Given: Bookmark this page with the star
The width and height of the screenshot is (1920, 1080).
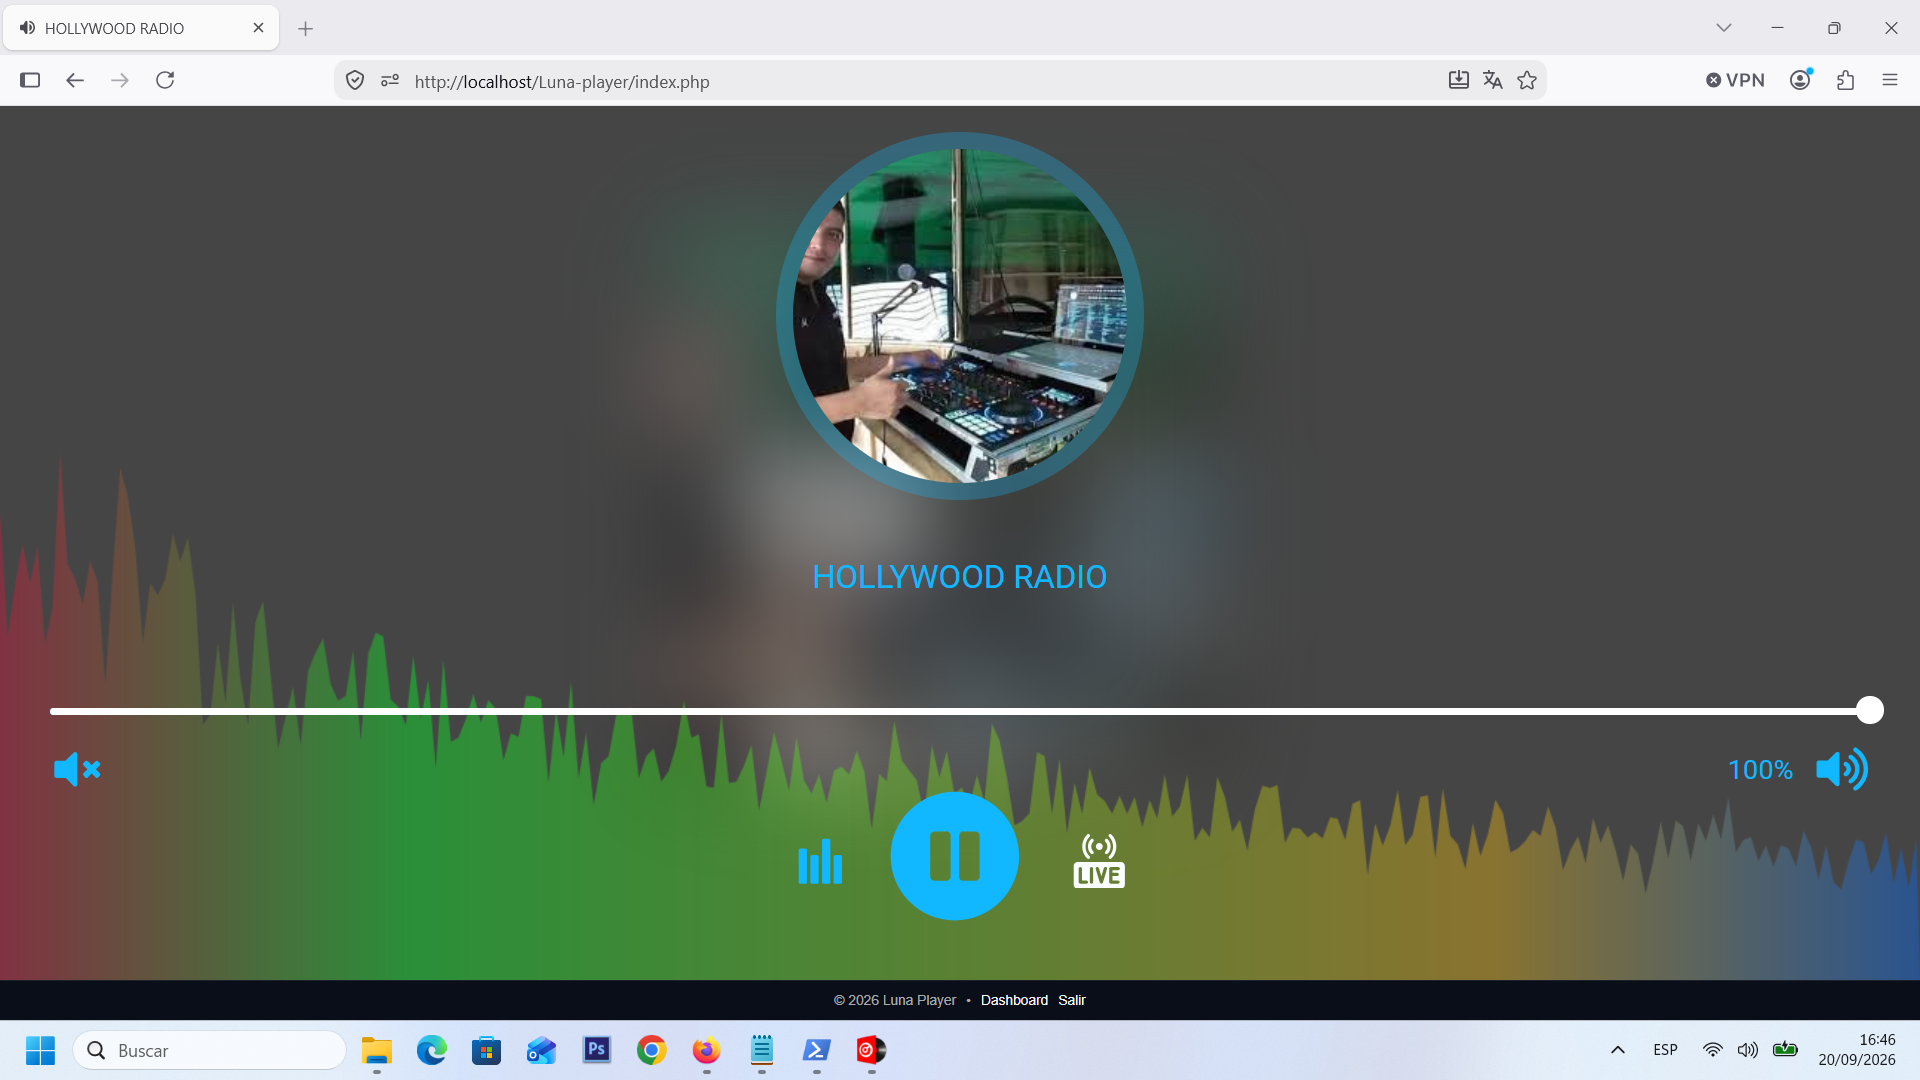Looking at the screenshot, I should point(1527,80).
